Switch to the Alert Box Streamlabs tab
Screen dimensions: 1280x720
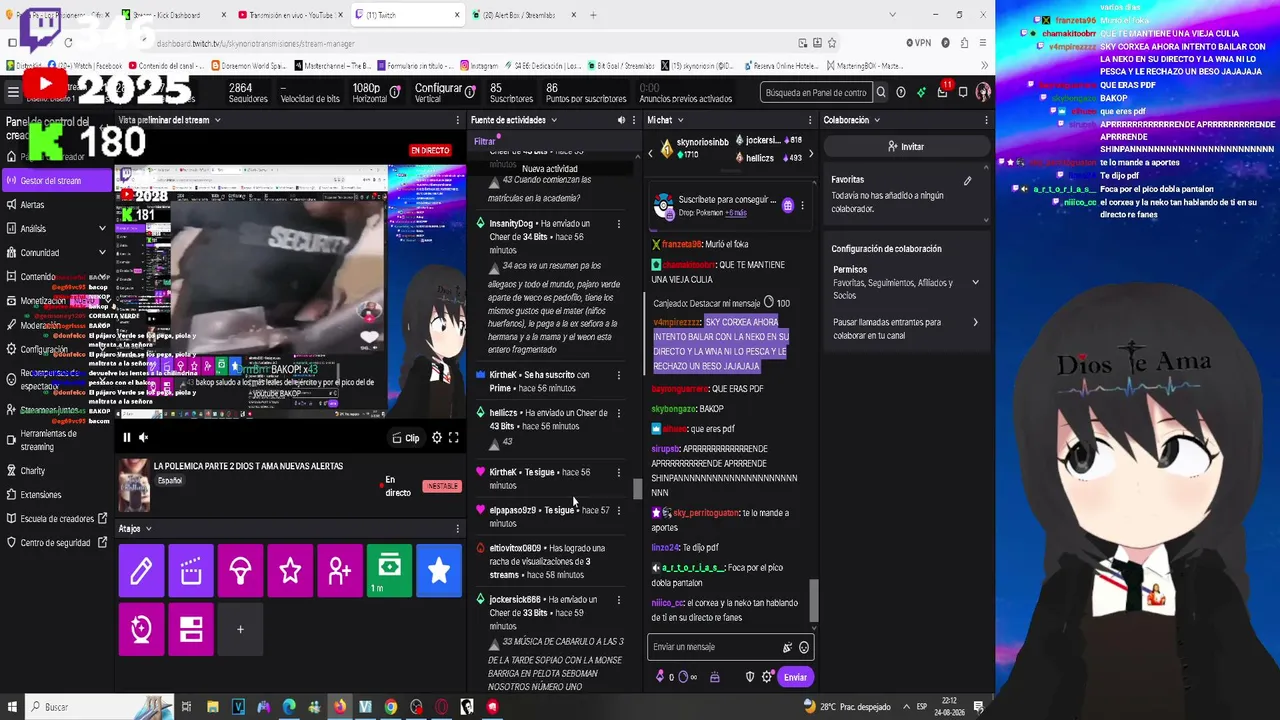tap(520, 15)
